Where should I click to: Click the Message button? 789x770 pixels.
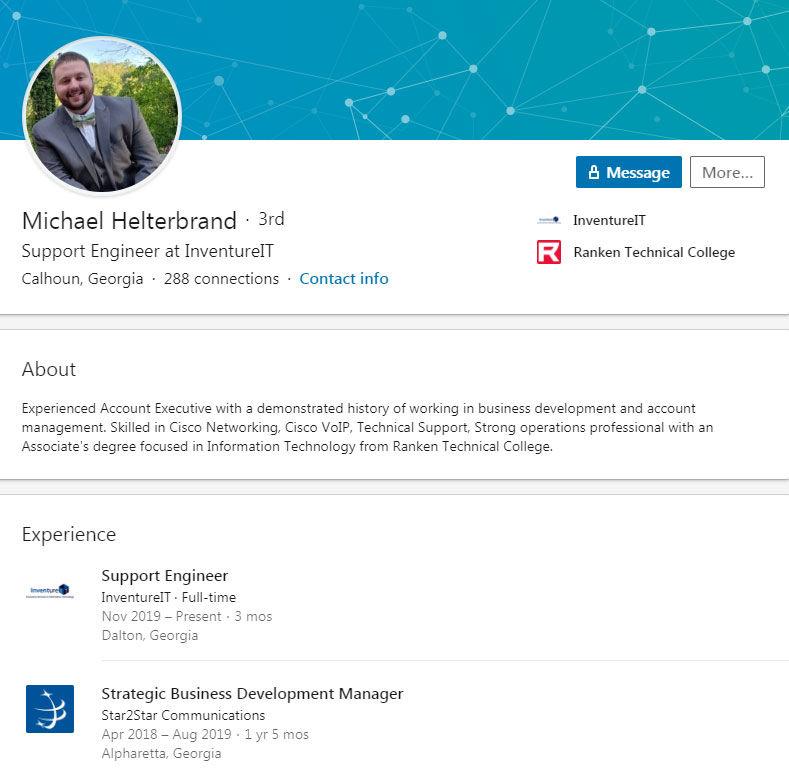[x=628, y=172]
